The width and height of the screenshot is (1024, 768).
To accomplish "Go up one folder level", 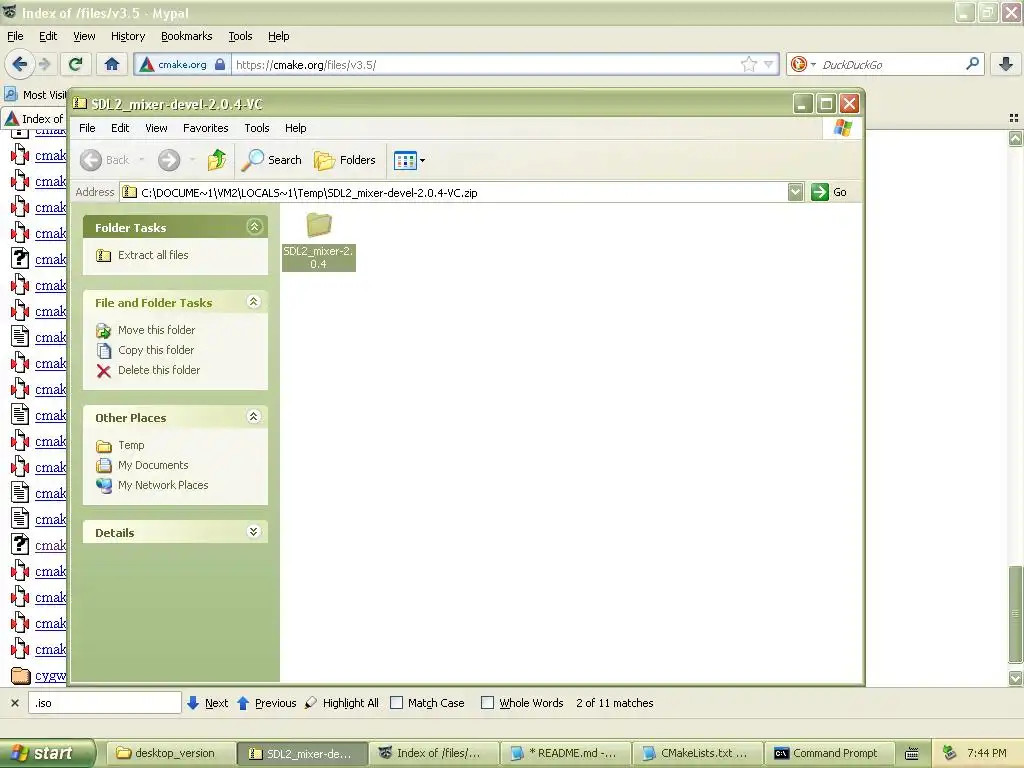I will [217, 160].
